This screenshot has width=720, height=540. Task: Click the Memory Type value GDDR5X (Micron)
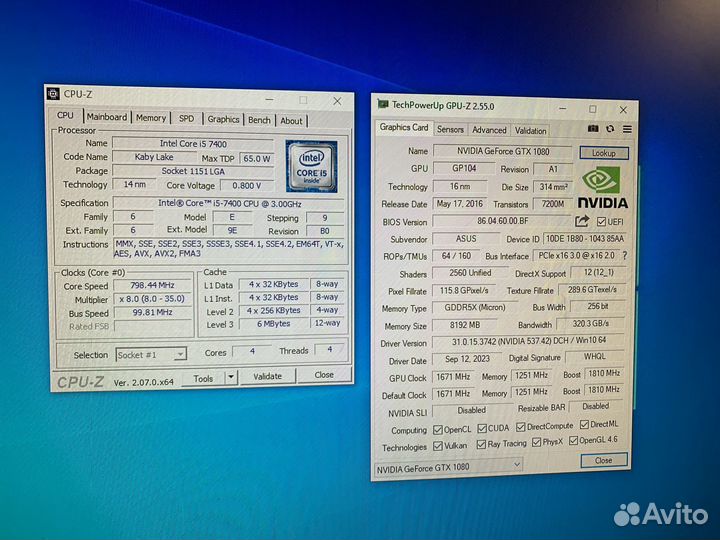[475, 308]
